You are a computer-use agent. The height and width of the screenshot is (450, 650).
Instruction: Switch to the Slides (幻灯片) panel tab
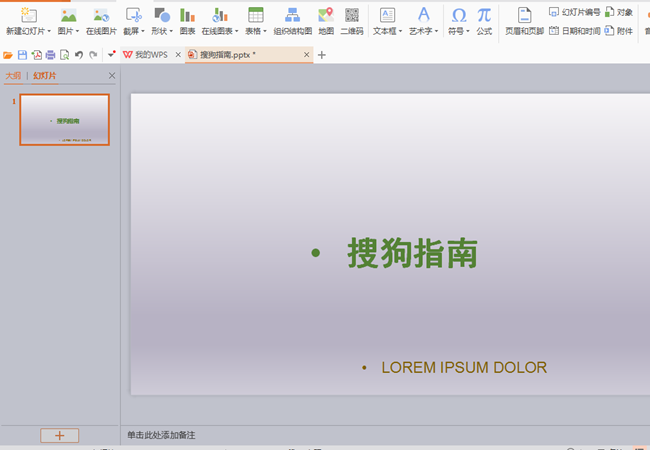point(45,75)
